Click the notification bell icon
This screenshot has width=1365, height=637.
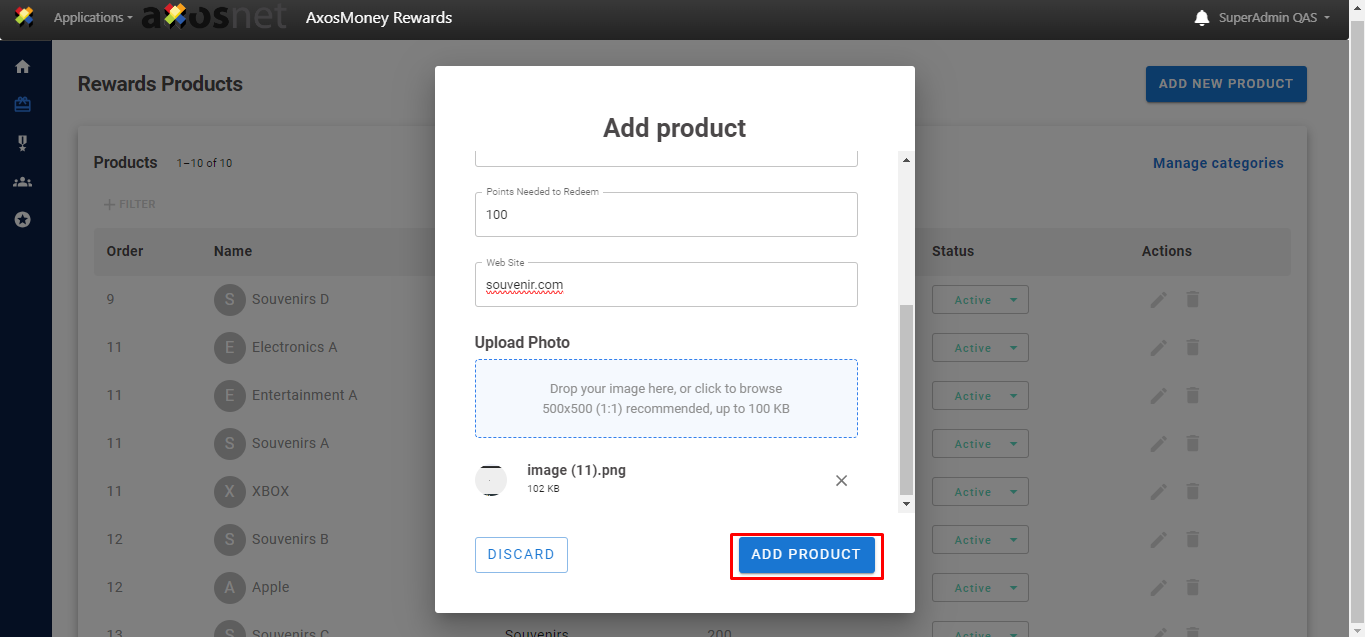[x=1202, y=18]
